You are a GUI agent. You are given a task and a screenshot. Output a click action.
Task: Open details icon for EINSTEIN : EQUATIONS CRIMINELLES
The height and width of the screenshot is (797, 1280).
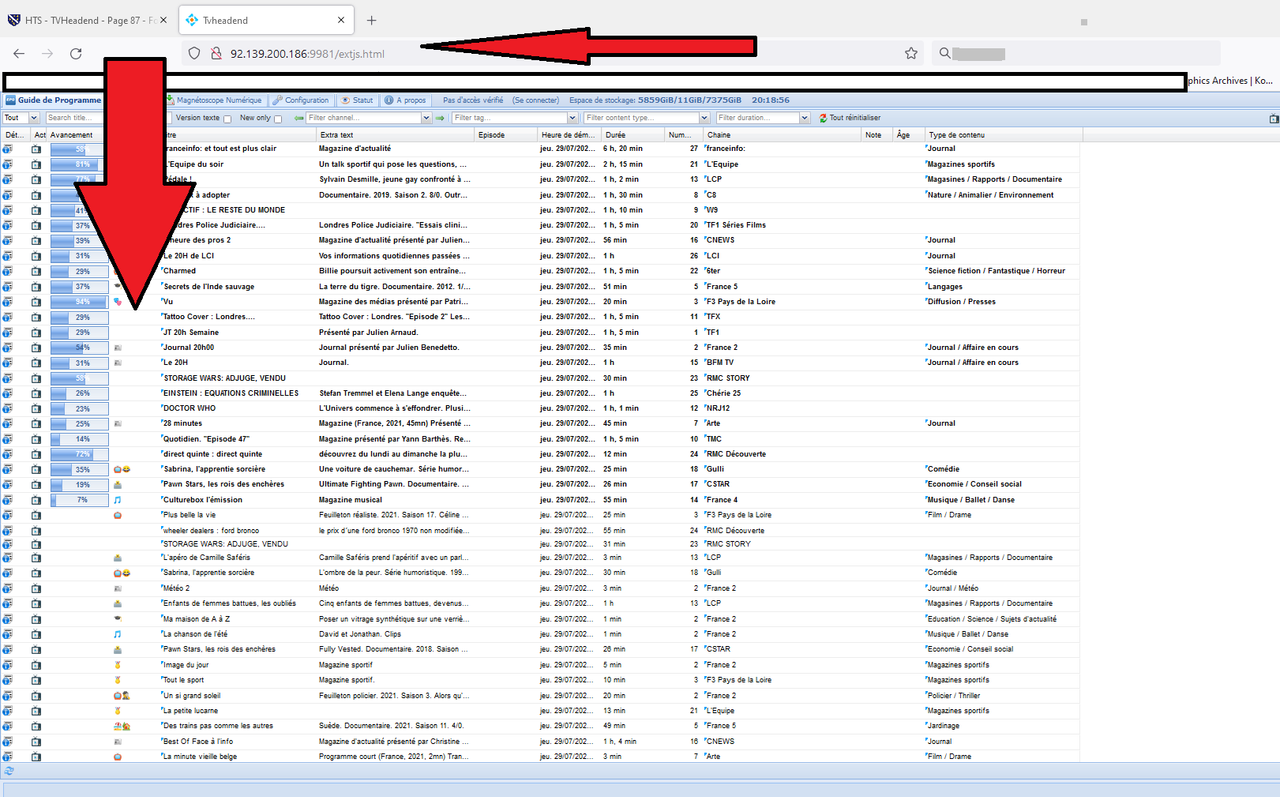coord(7,393)
